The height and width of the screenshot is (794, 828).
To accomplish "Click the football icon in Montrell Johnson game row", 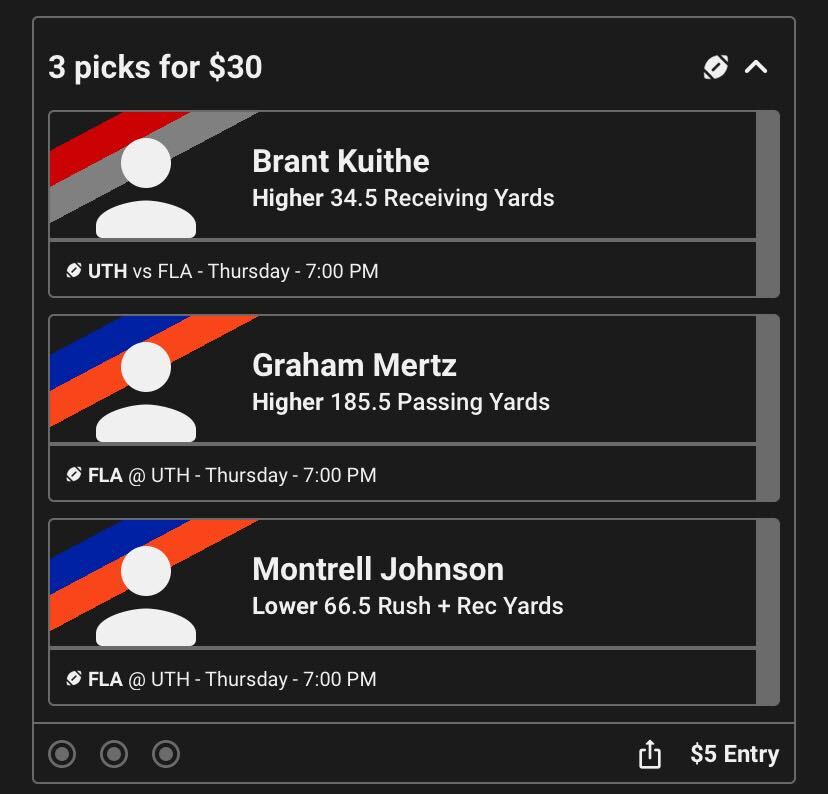I will click(x=74, y=679).
